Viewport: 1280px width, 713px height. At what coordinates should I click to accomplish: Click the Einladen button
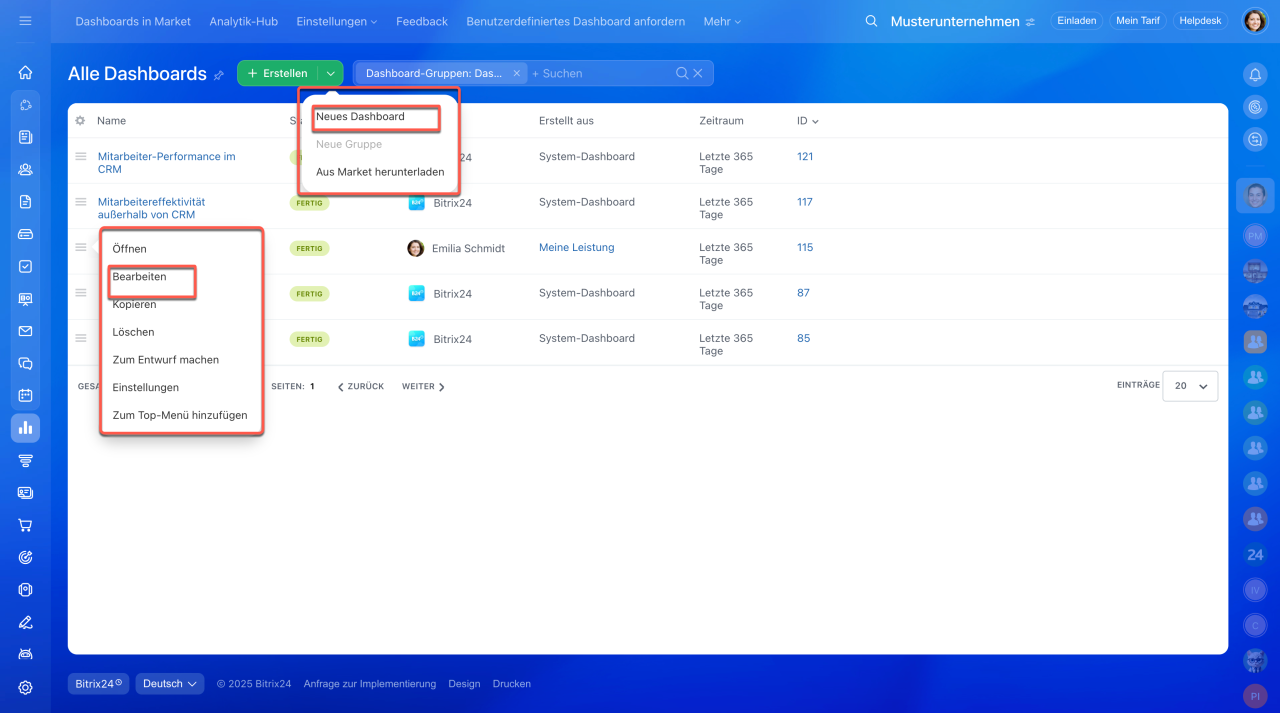[x=1076, y=21]
